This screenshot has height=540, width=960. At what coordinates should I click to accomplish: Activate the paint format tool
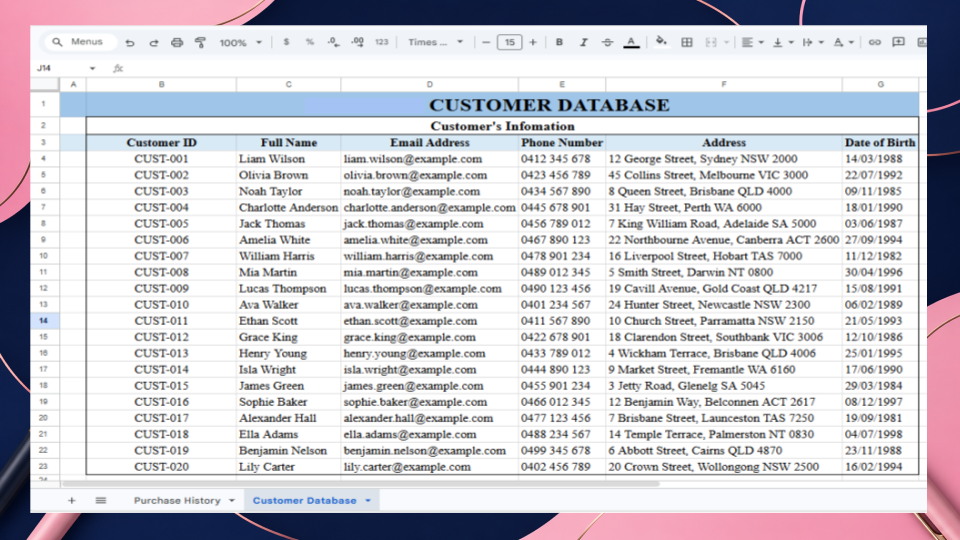coord(200,42)
